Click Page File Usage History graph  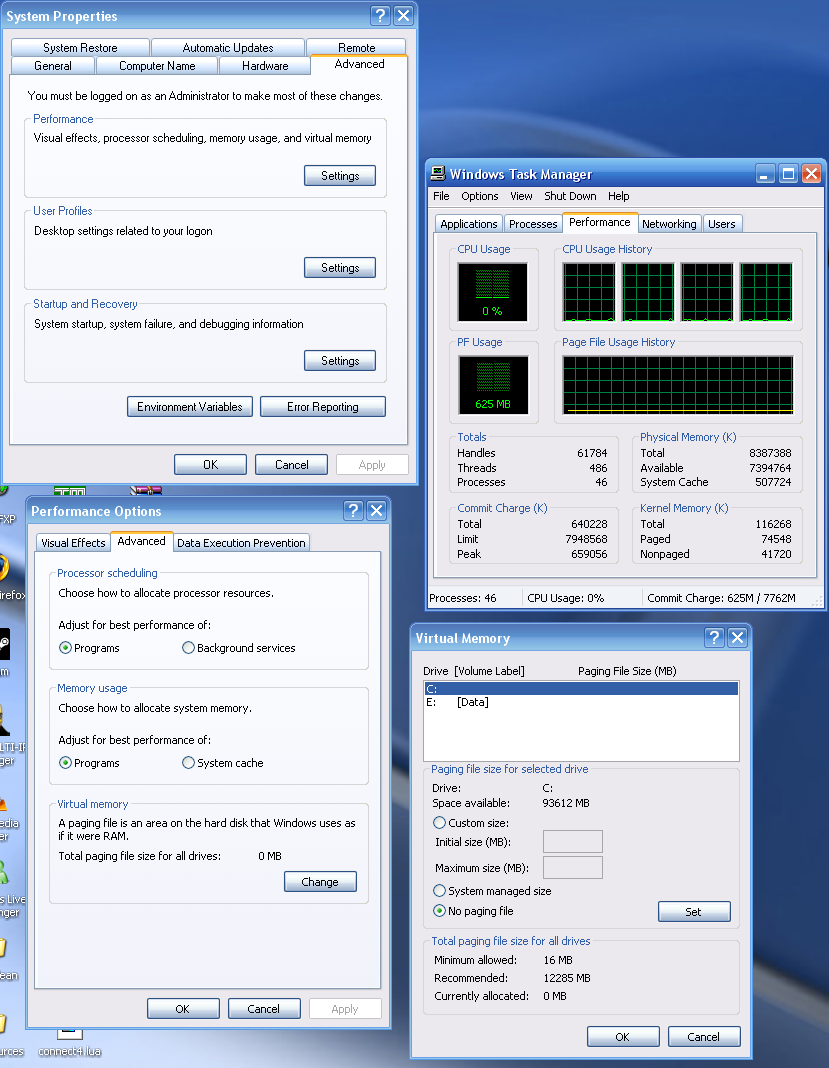point(678,385)
